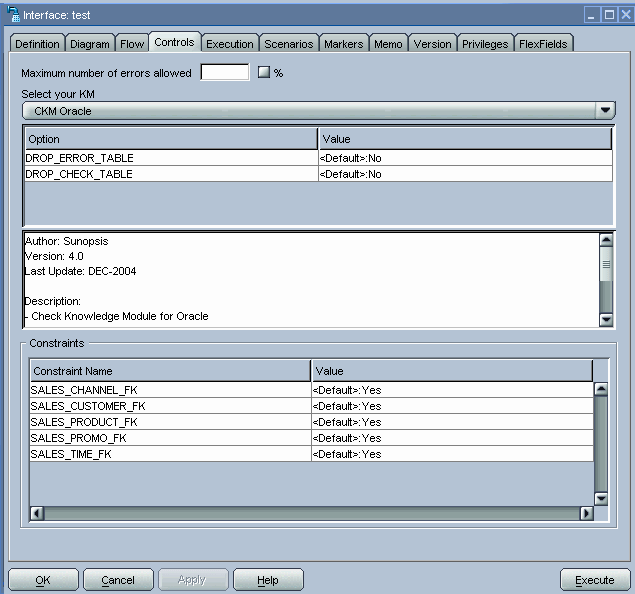Image resolution: width=635 pixels, height=594 pixels.
Task: Minimize the Interface: test window
Action: click(x=591, y=15)
